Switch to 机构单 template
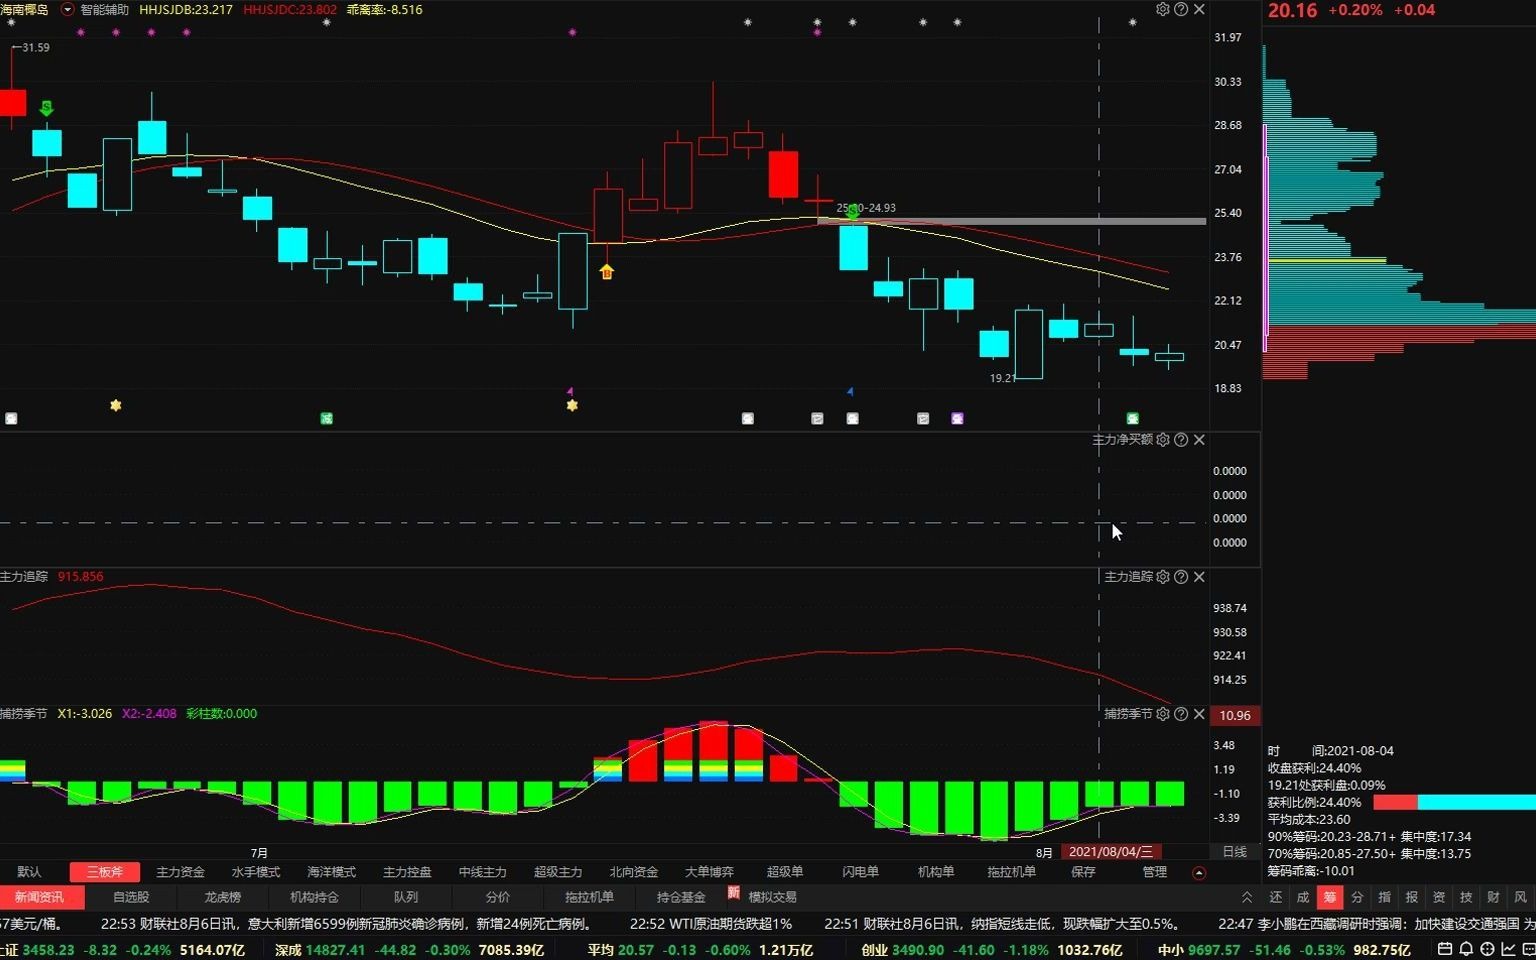Image resolution: width=1536 pixels, height=960 pixels. tap(936, 873)
